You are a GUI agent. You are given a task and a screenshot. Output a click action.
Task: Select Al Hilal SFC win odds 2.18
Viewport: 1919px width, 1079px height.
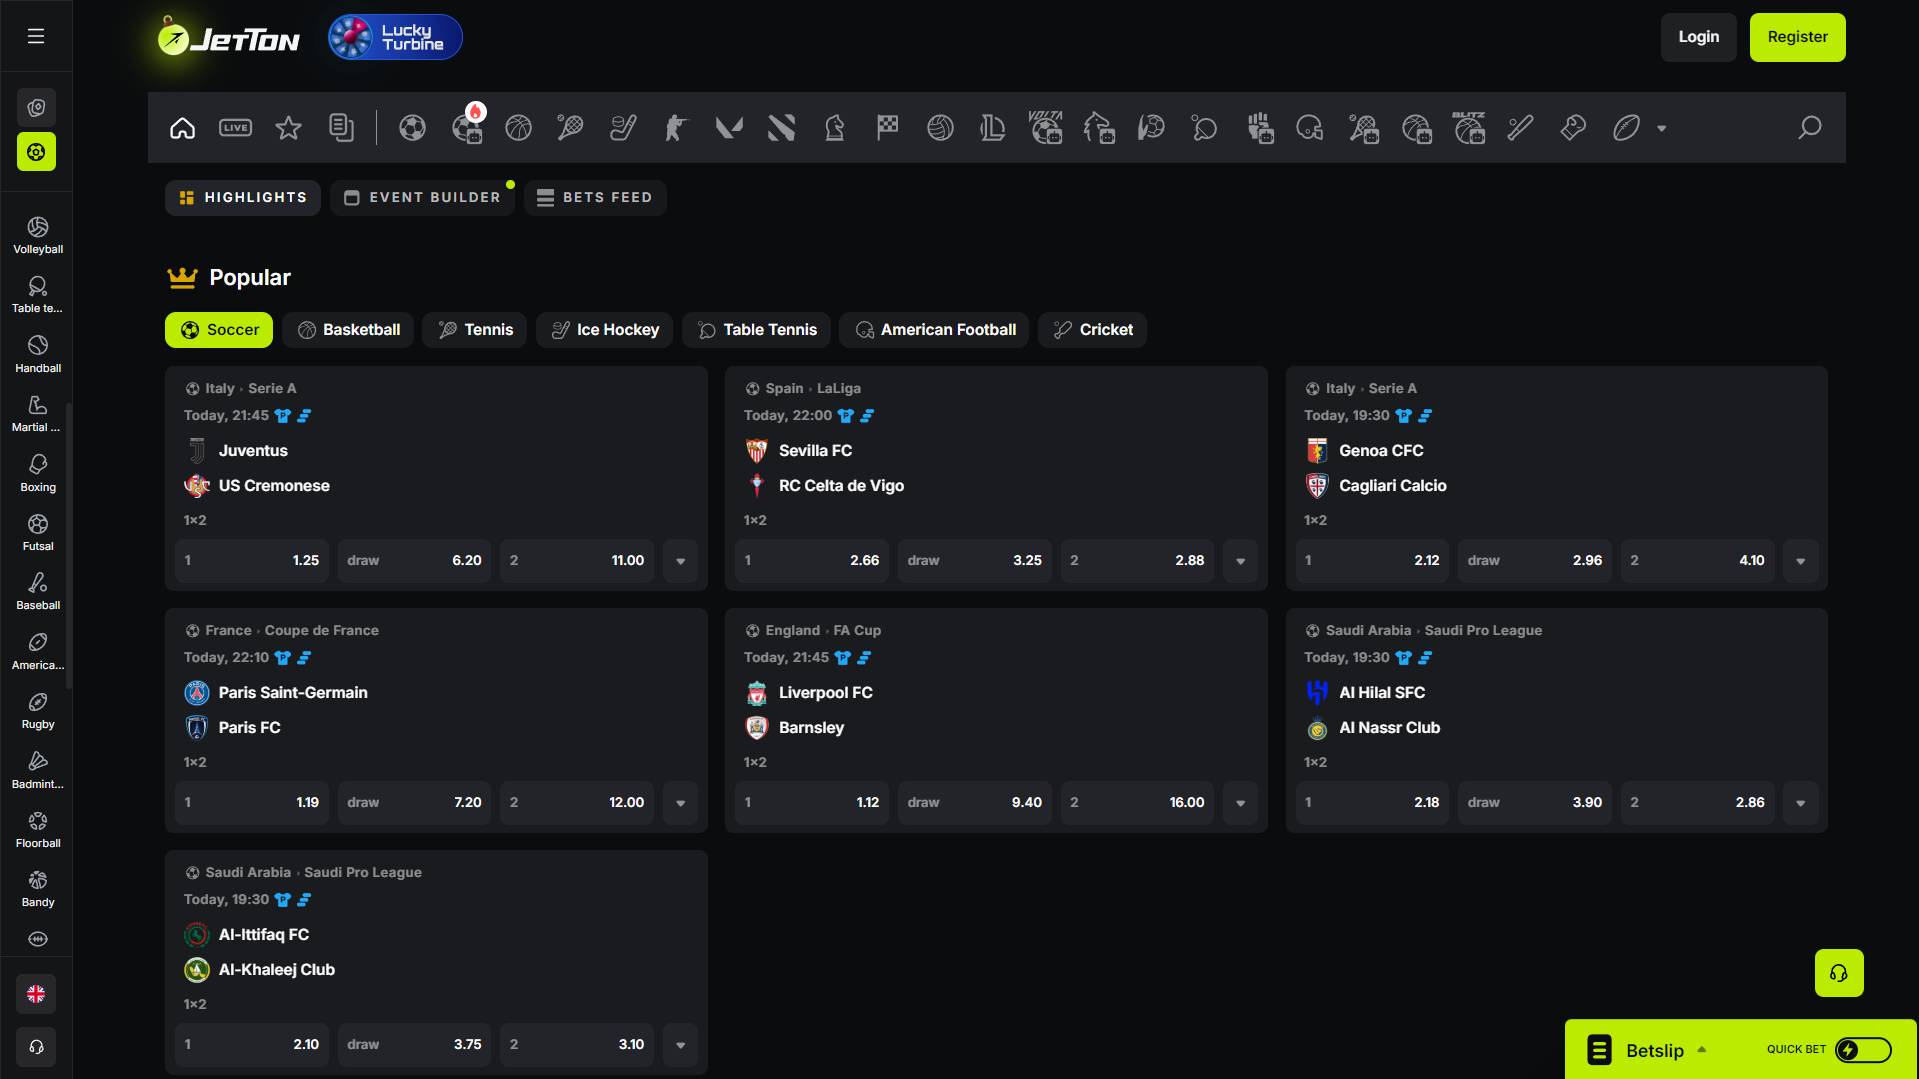[x=1372, y=803]
